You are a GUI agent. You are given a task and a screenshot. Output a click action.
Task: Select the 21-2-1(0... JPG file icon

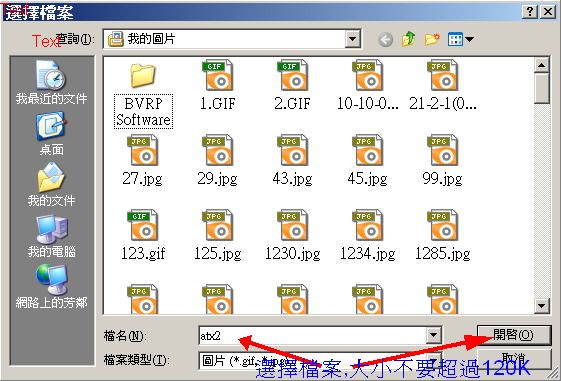(x=443, y=75)
